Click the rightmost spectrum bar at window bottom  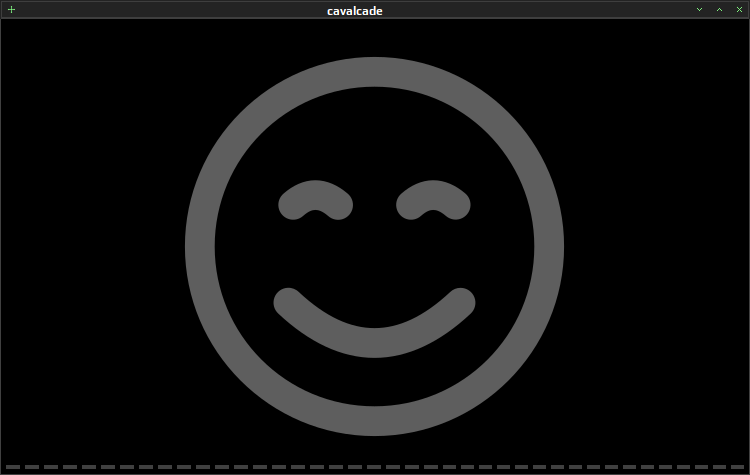coord(737,467)
